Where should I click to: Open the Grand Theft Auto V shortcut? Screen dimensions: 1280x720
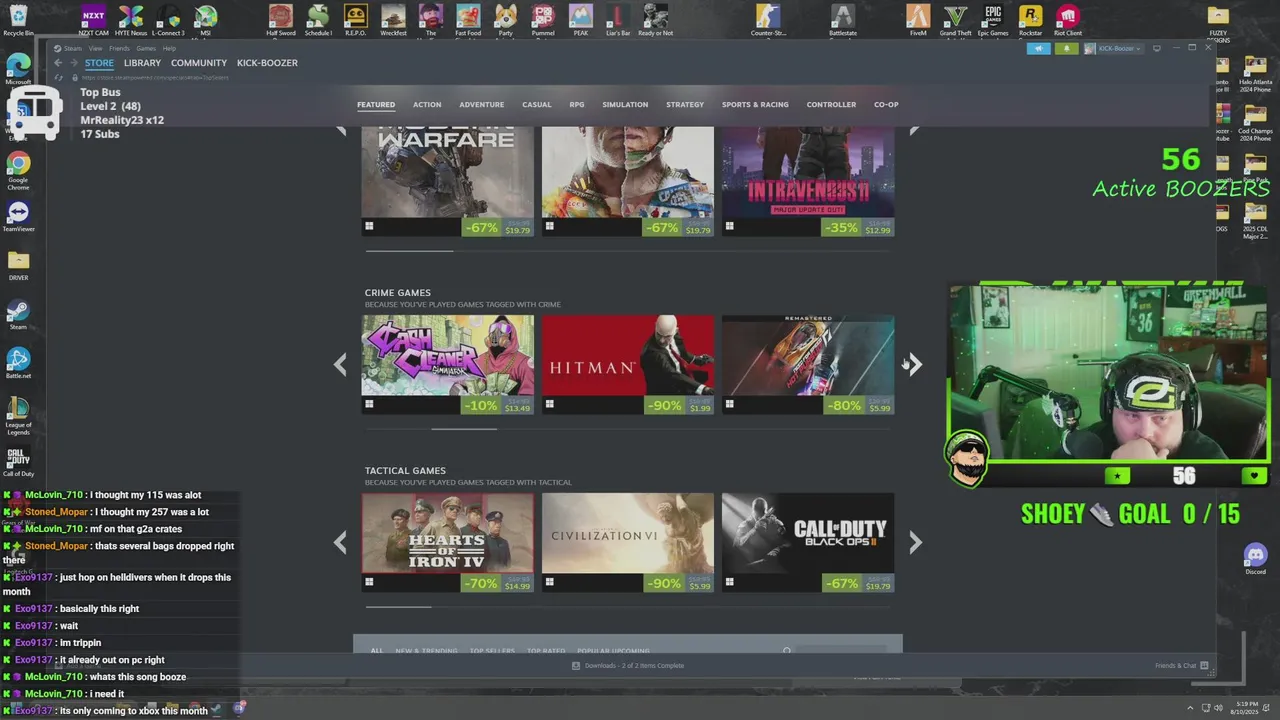[x=955, y=19]
